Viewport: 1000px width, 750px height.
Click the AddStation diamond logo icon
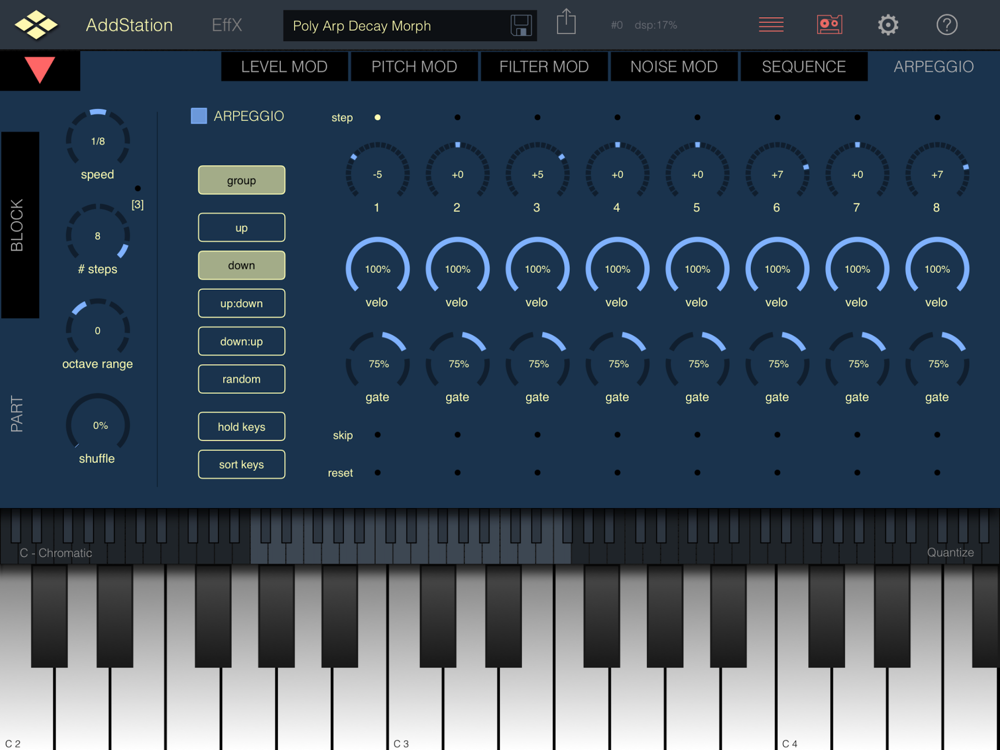[x=36, y=25]
